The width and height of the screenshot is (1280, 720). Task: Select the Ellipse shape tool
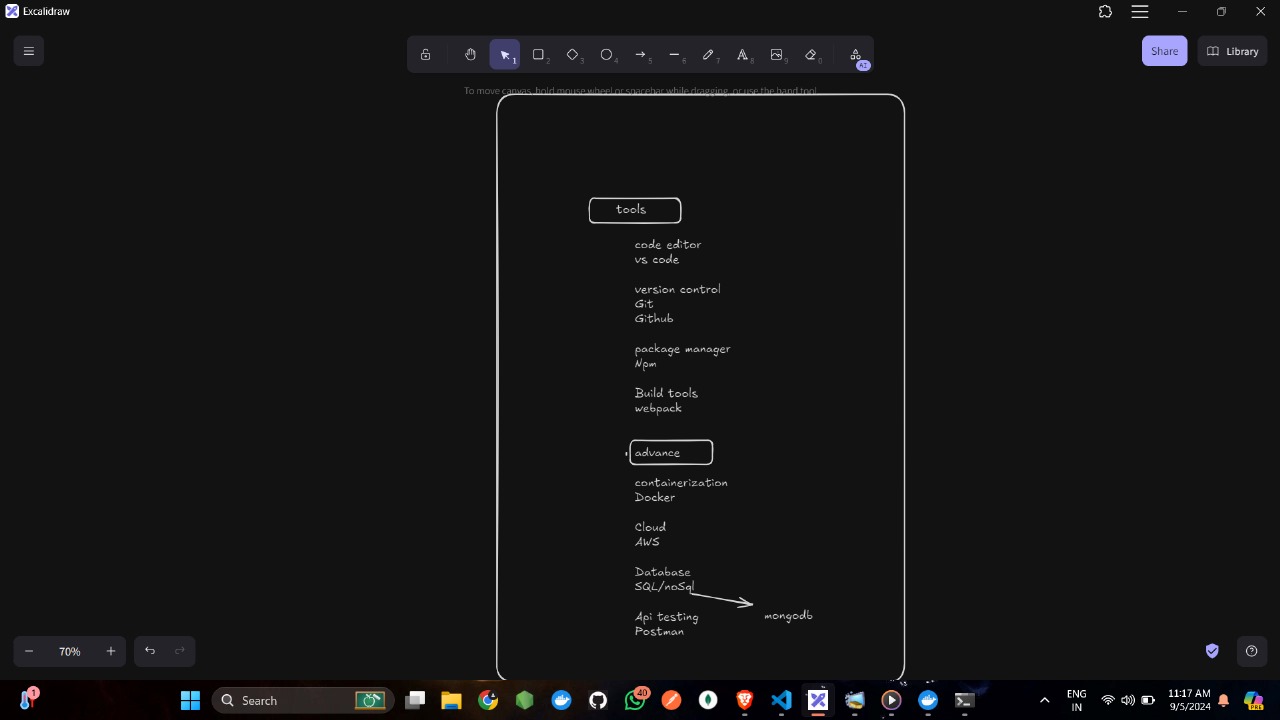[x=606, y=55]
